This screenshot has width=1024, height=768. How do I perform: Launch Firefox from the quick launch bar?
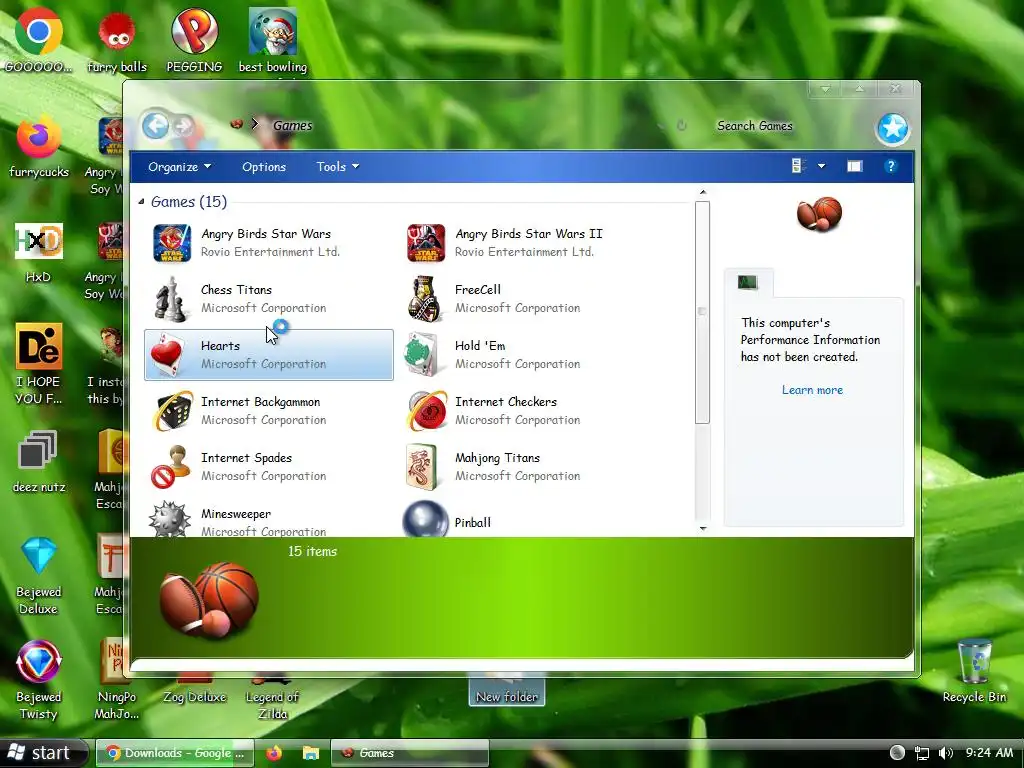274,753
